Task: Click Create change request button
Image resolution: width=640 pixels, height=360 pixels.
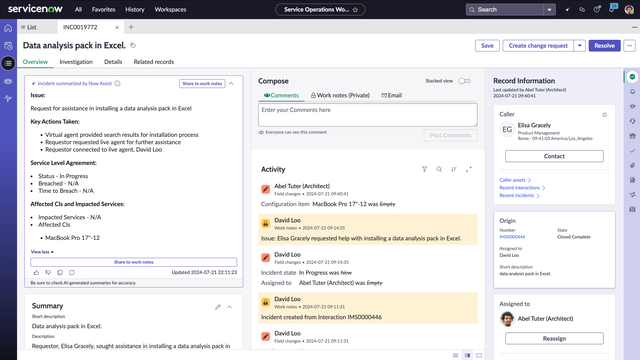Action: [x=538, y=46]
